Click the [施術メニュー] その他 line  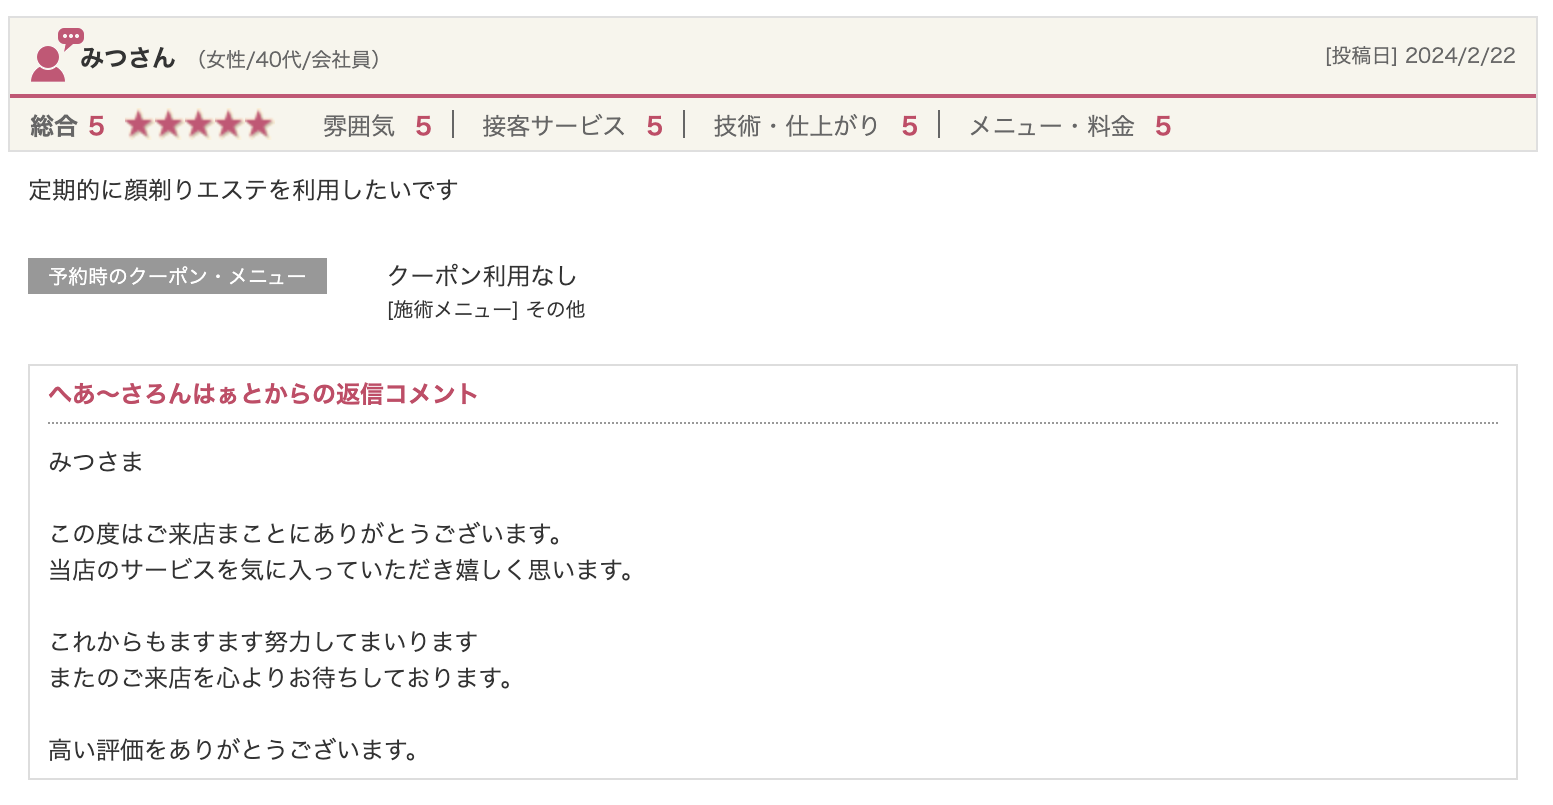coord(486,310)
